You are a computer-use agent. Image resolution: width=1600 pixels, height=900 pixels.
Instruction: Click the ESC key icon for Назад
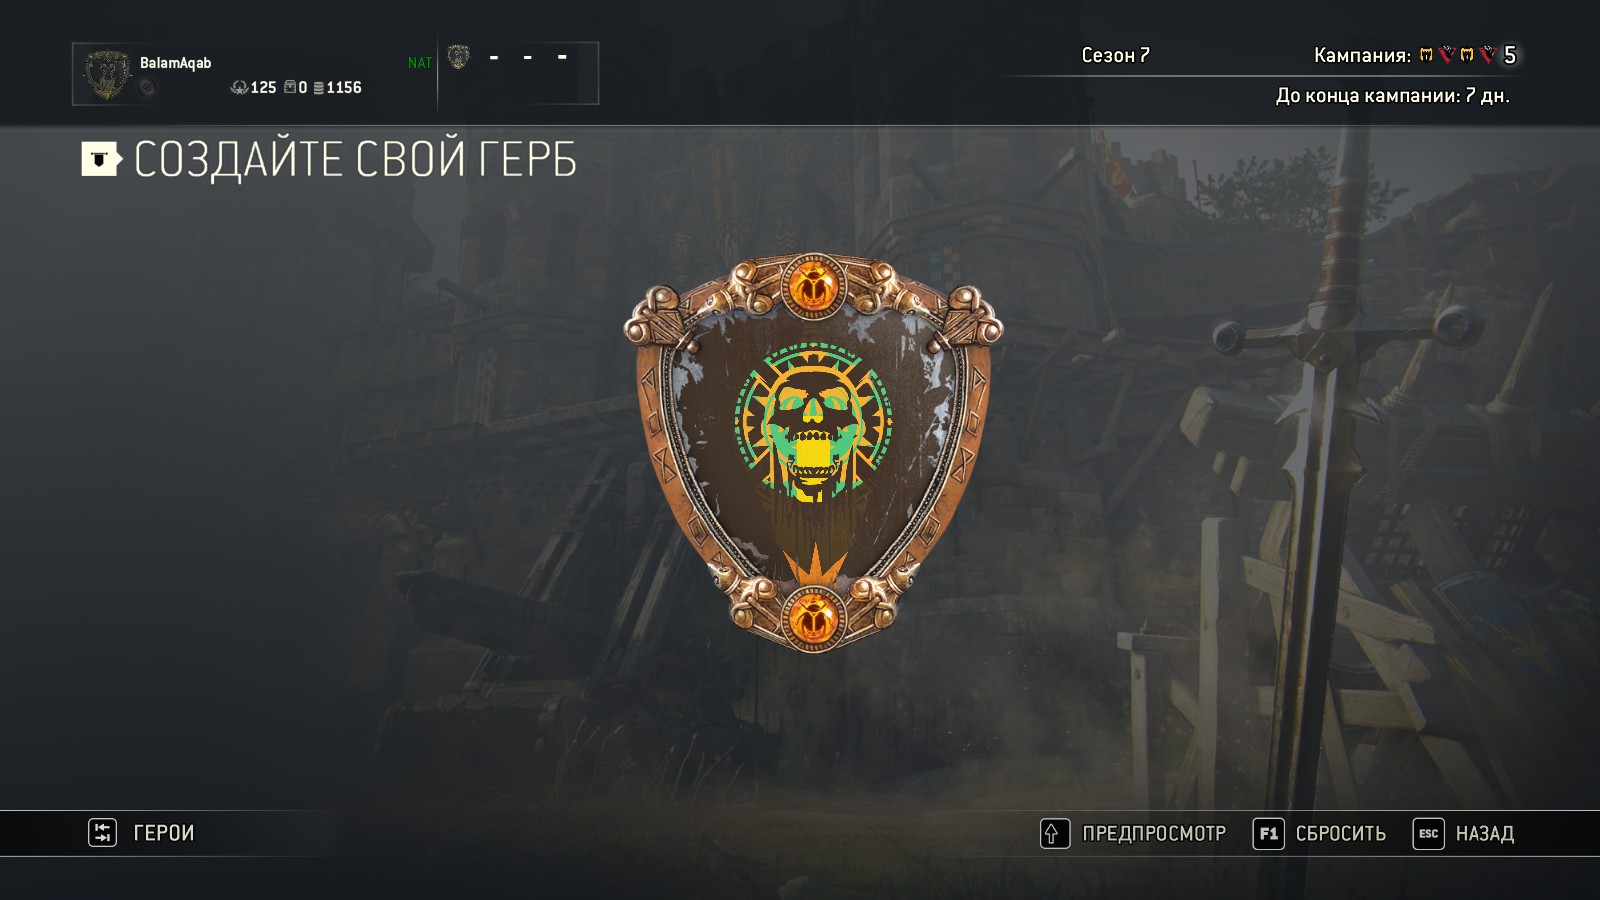(1428, 834)
